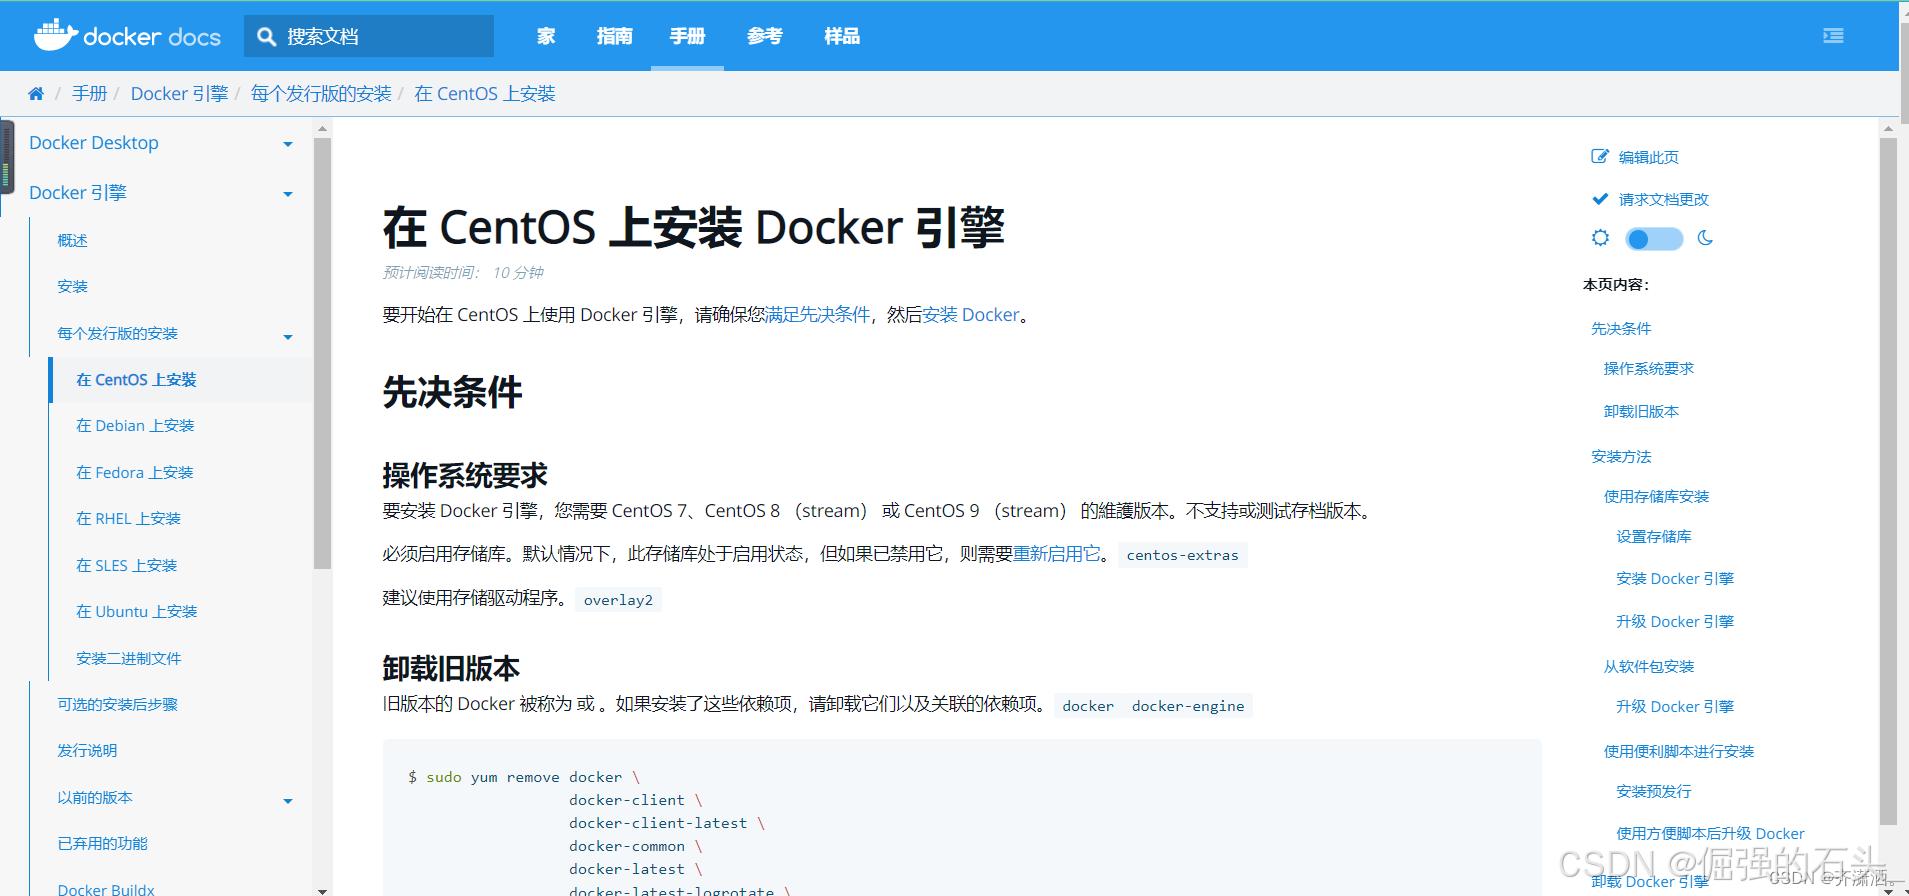1909x896 pixels.
Task: Open Docker Buildx in sidebar
Action: (x=107, y=889)
